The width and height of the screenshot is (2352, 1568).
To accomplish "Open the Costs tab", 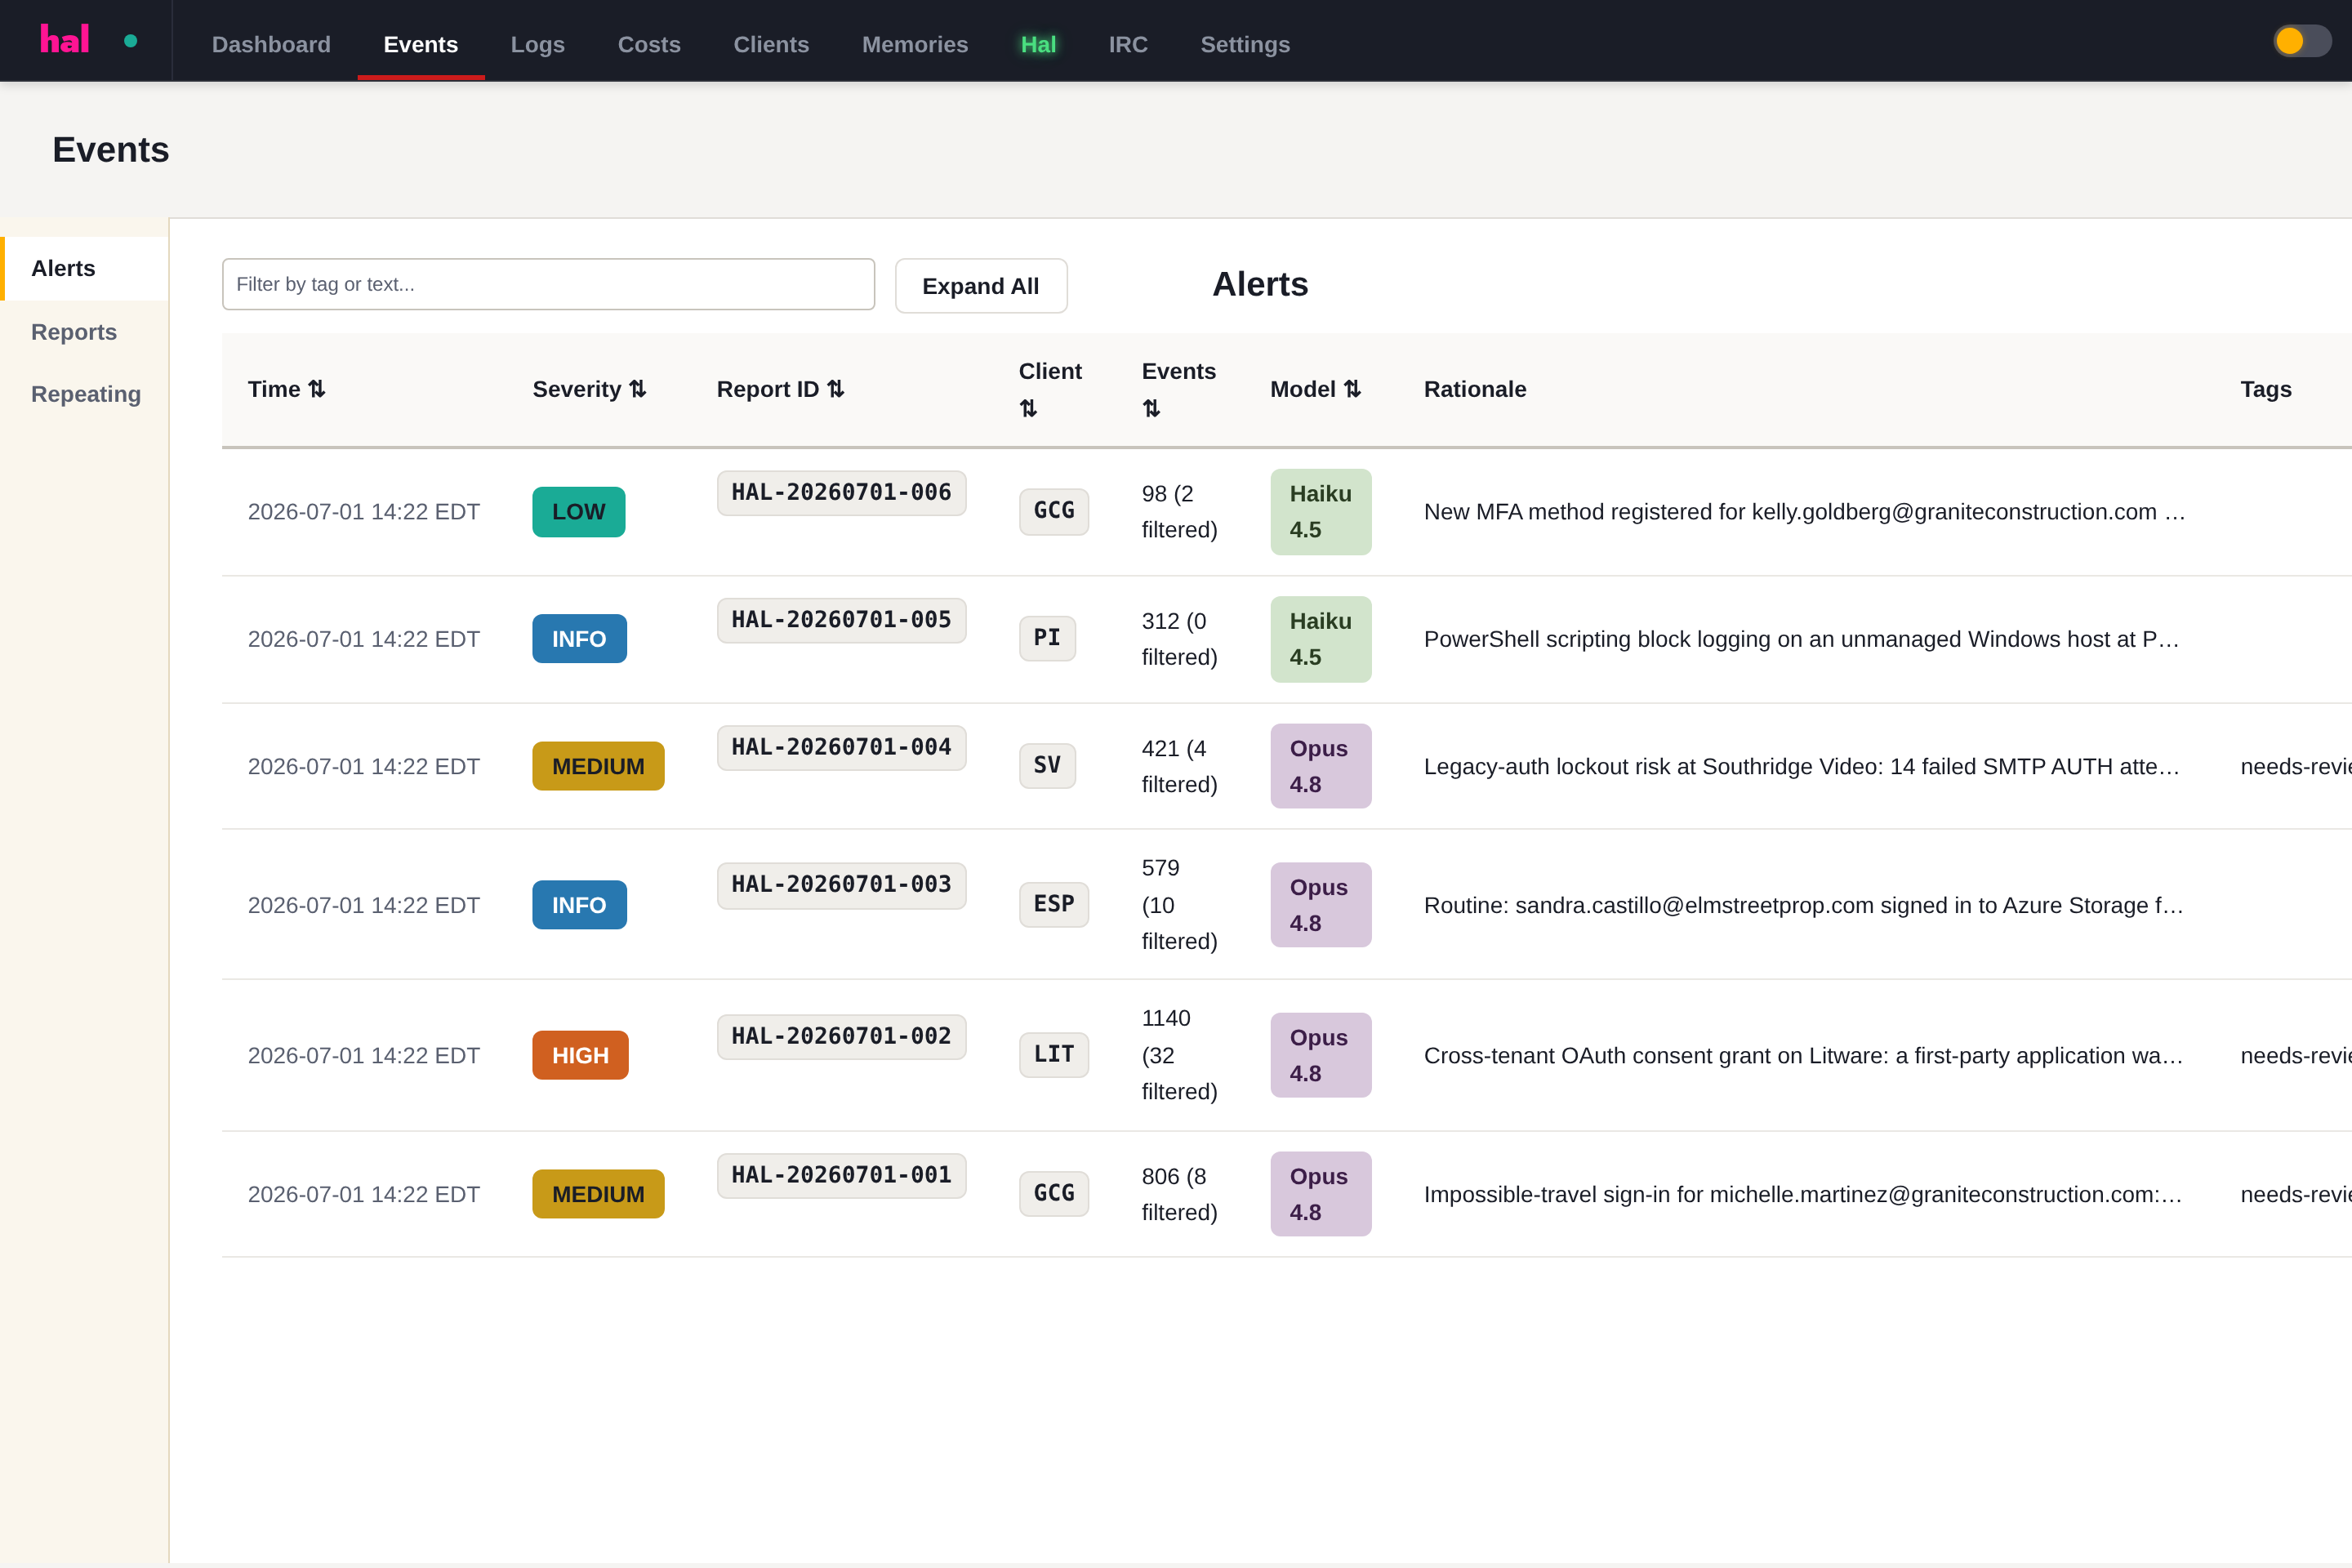I will [649, 44].
